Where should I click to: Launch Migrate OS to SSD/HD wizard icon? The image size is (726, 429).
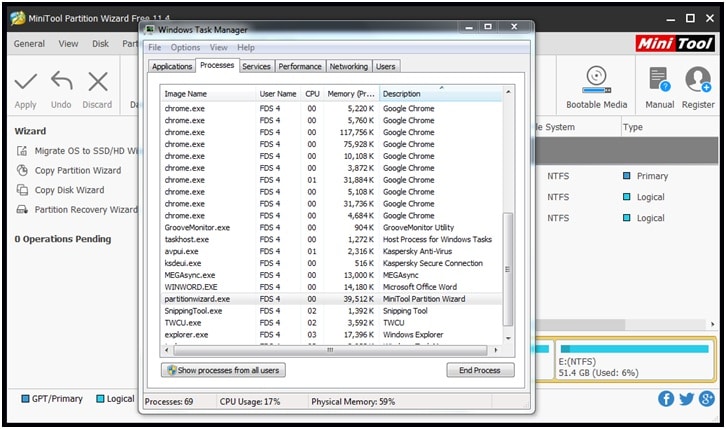[22, 151]
